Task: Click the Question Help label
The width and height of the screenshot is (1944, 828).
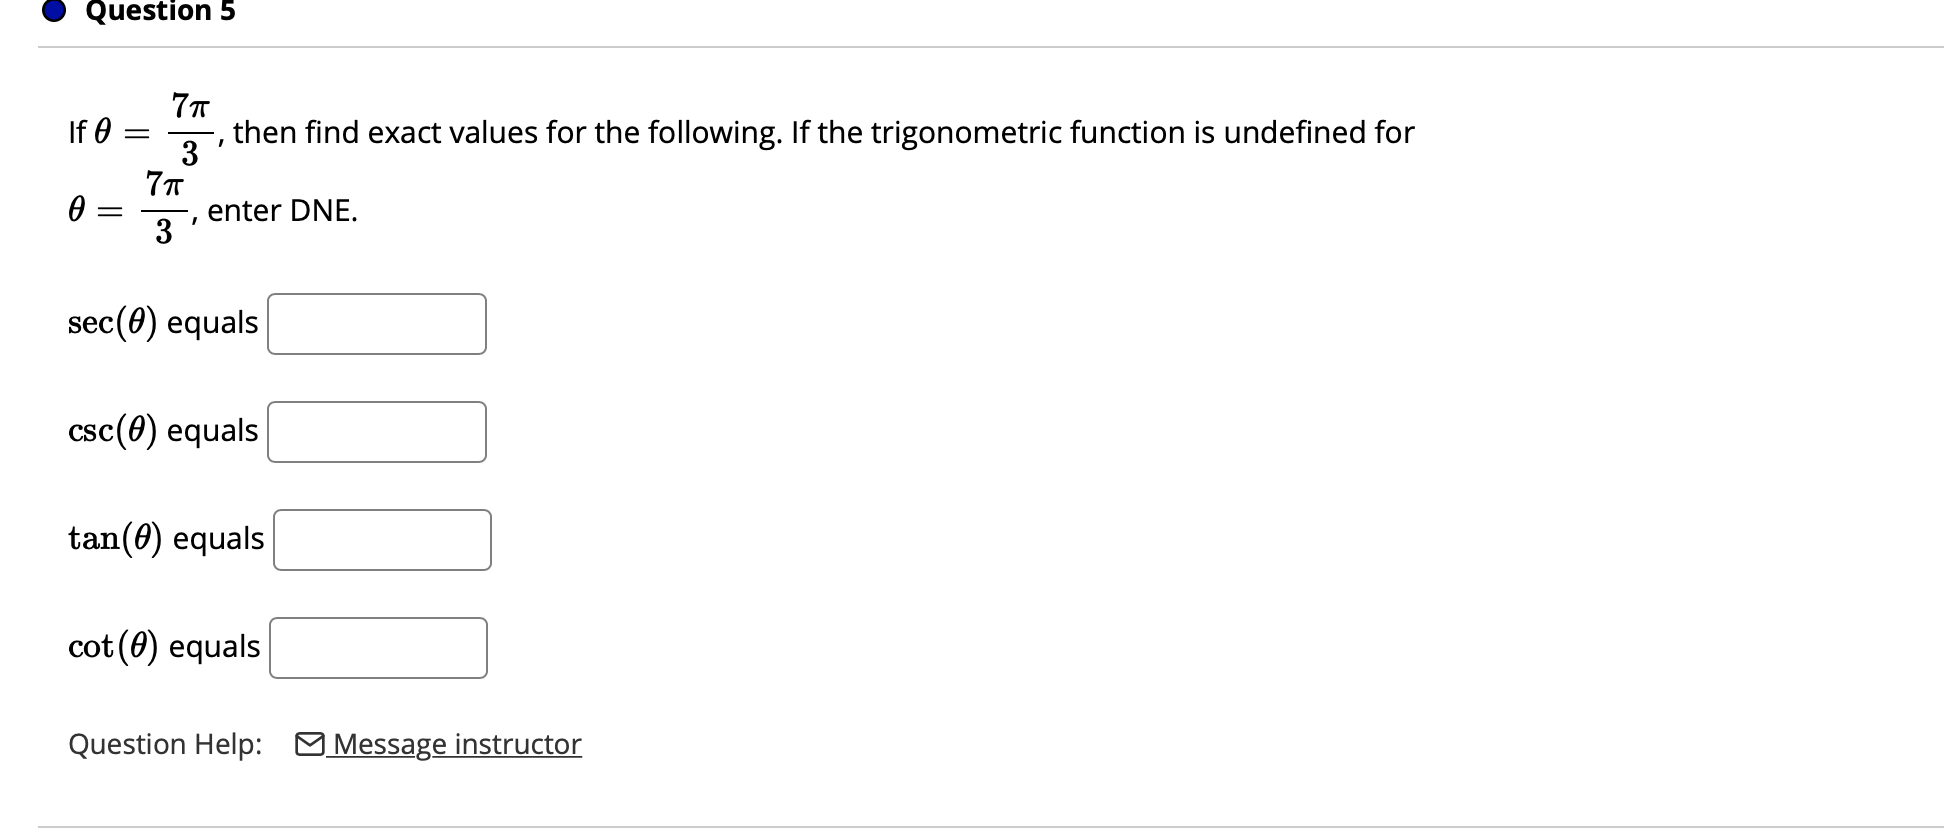Action: coord(163,744)
